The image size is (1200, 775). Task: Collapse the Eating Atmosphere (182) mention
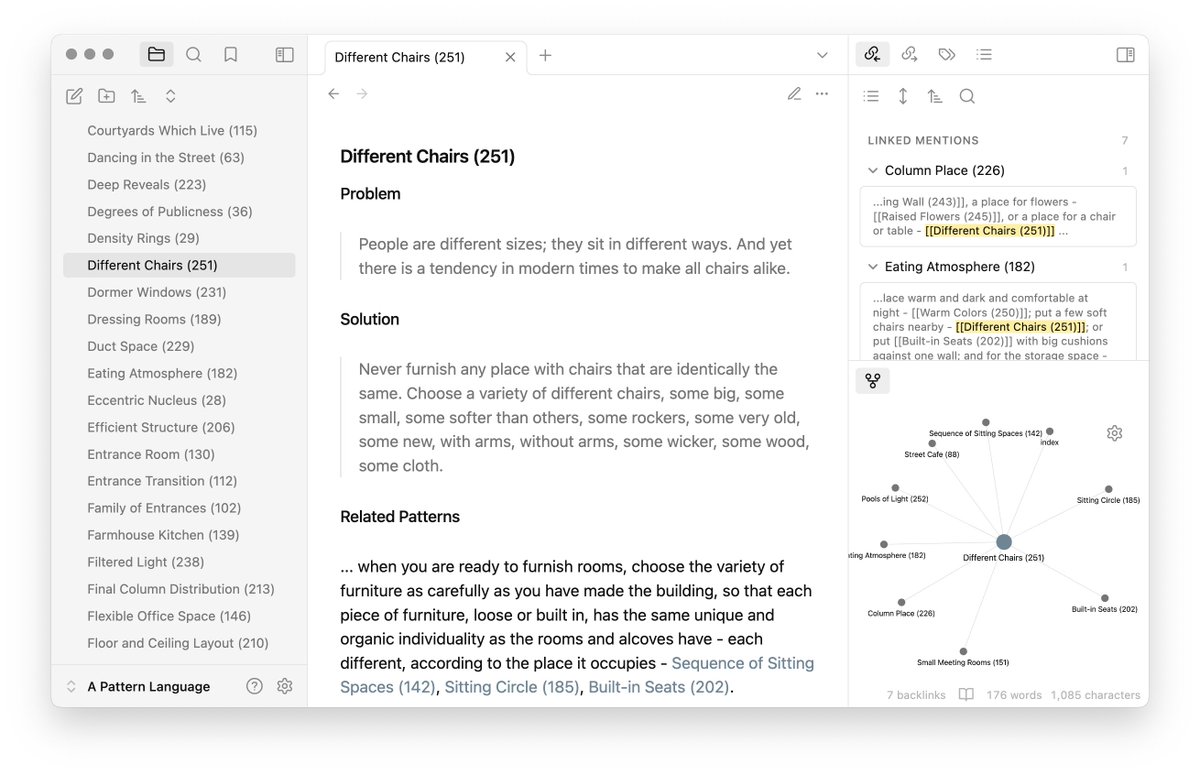pos(873,267)
